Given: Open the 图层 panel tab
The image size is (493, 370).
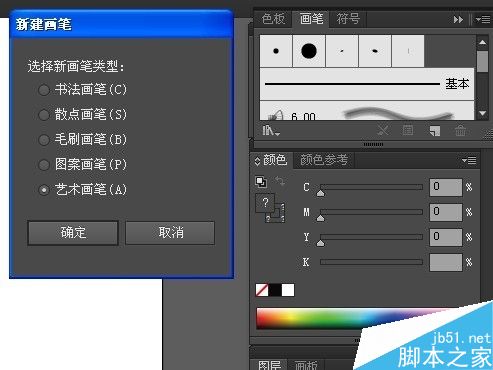Looking at the screenshot, I should coord(269,365).
